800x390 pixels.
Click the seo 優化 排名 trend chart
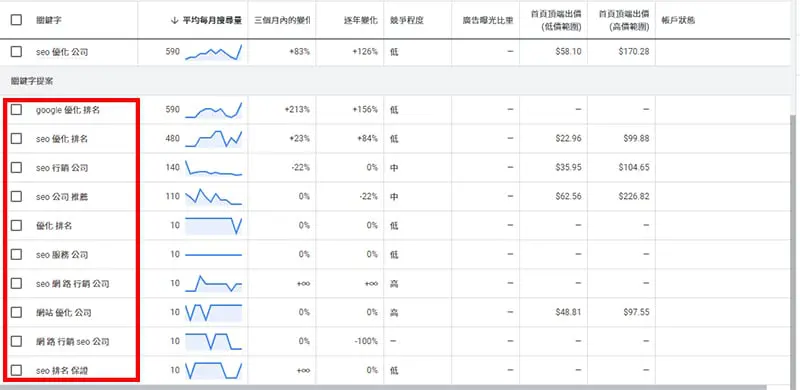pyautogui.click(x=213, y=139)
